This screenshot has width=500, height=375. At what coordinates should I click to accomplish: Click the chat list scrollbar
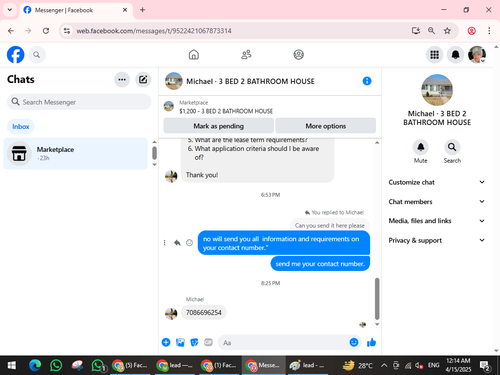tap(154, 153)
